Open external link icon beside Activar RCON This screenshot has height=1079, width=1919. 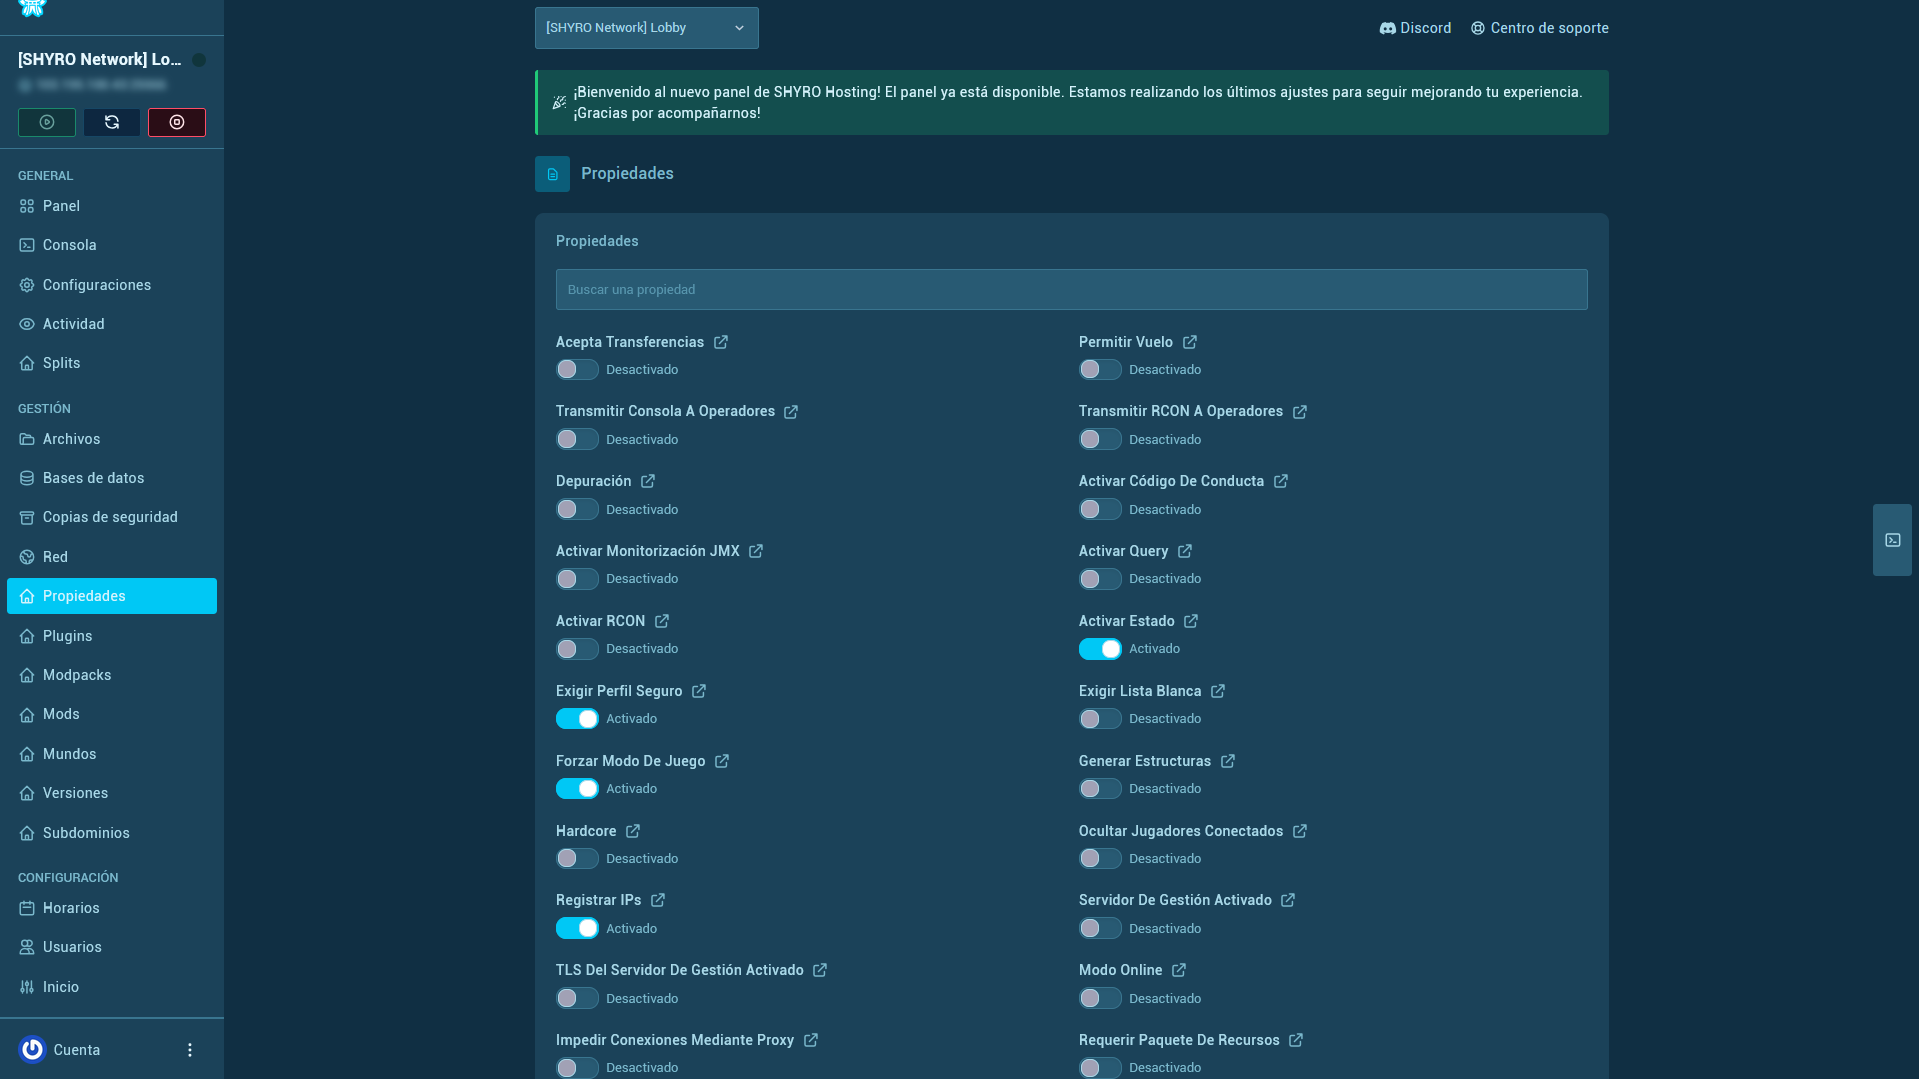(662, 621)
